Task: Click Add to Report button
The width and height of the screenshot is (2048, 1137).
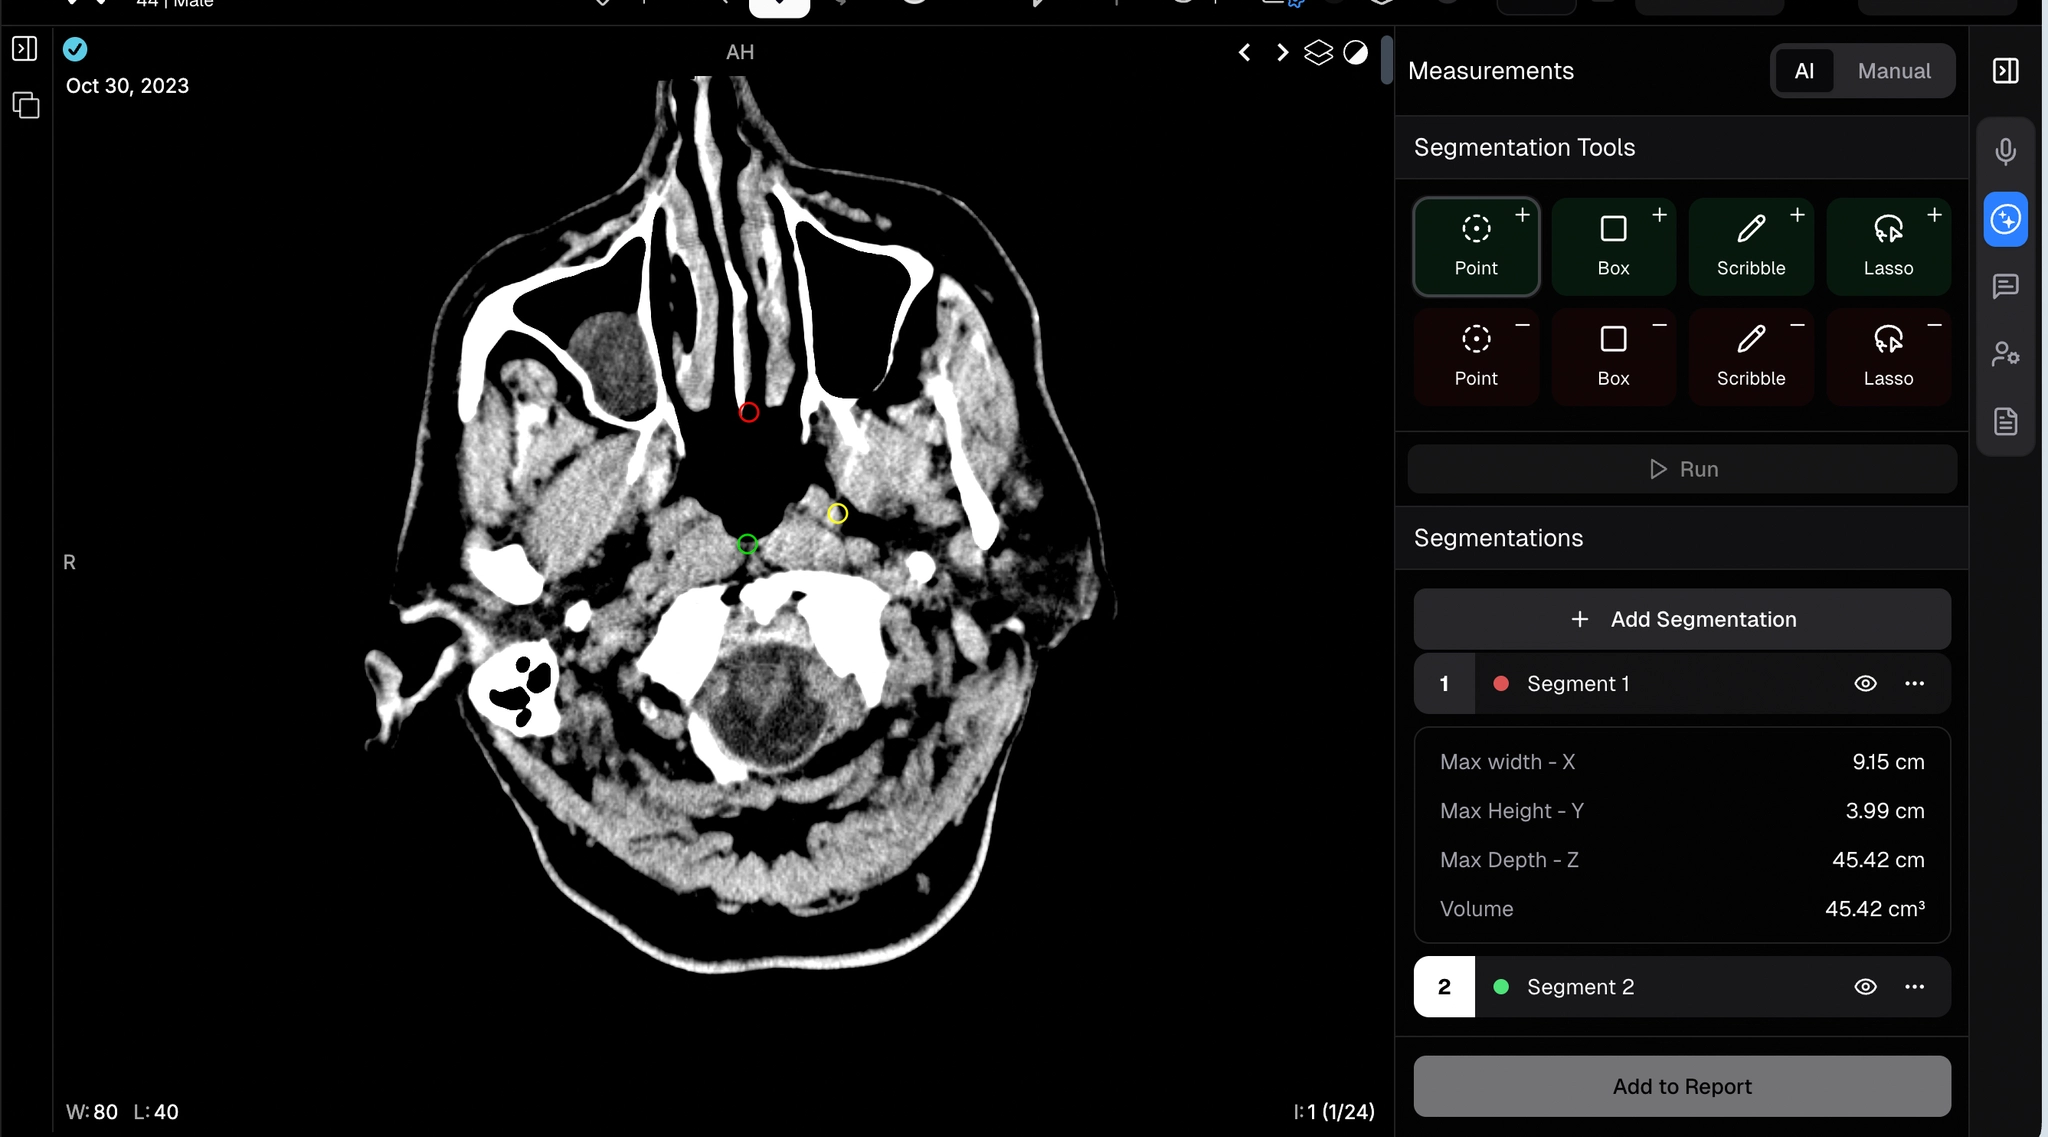Action: pos(1682,1086)
